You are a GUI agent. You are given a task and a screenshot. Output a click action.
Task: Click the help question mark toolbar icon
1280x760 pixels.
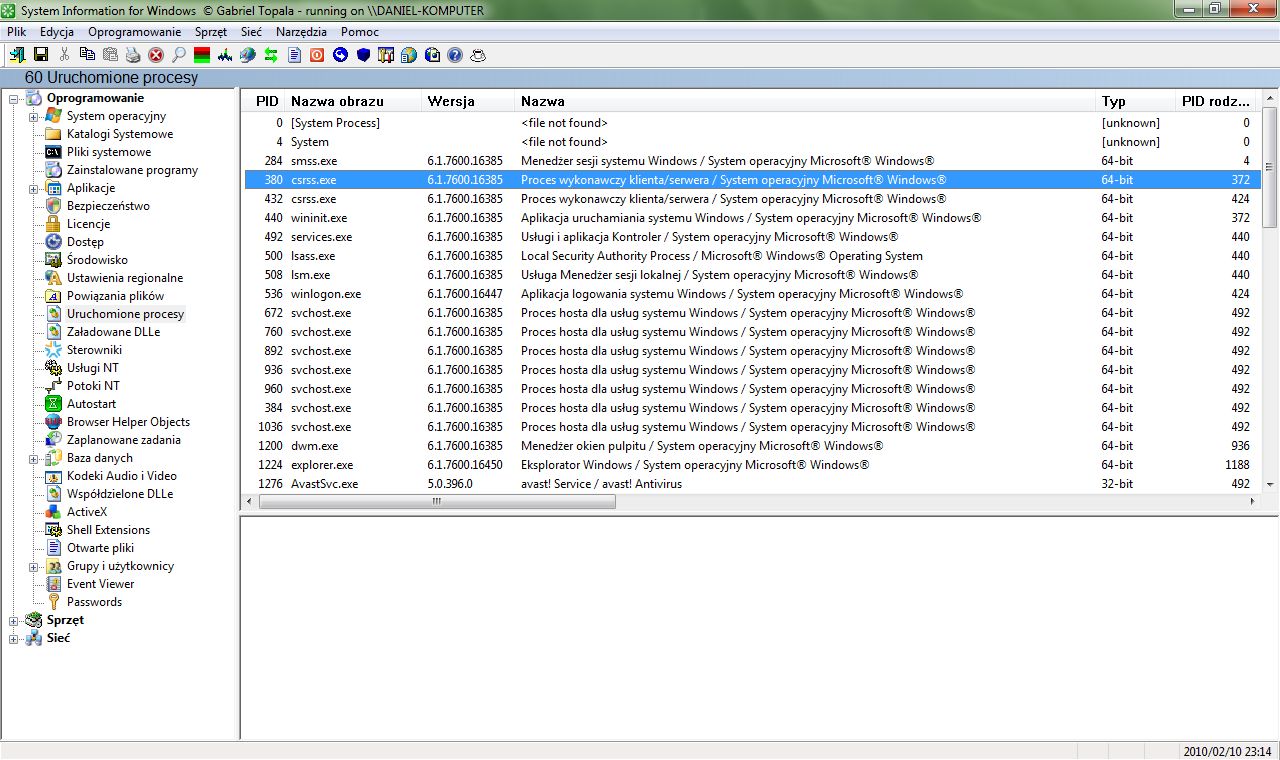(x=455, y=55)
